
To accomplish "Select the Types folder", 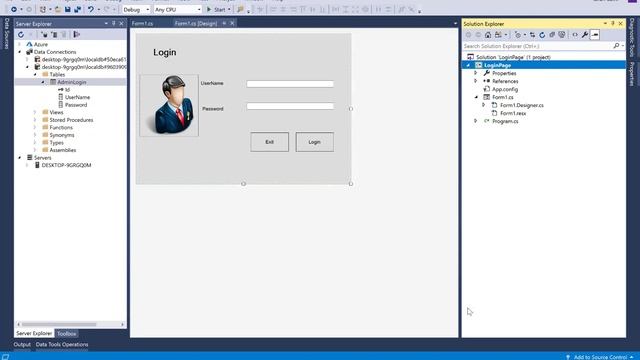I will point(56,142).
